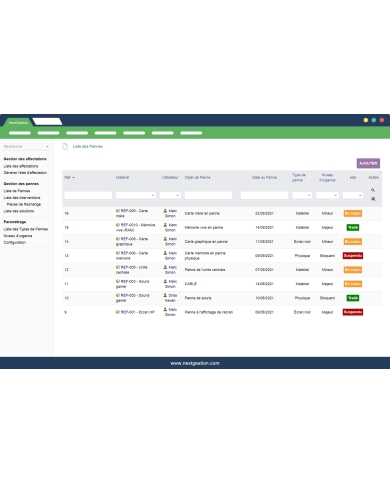
Task: Open Générer l'état d'affectation in sidebar
Action: click(x=25, y=173)
